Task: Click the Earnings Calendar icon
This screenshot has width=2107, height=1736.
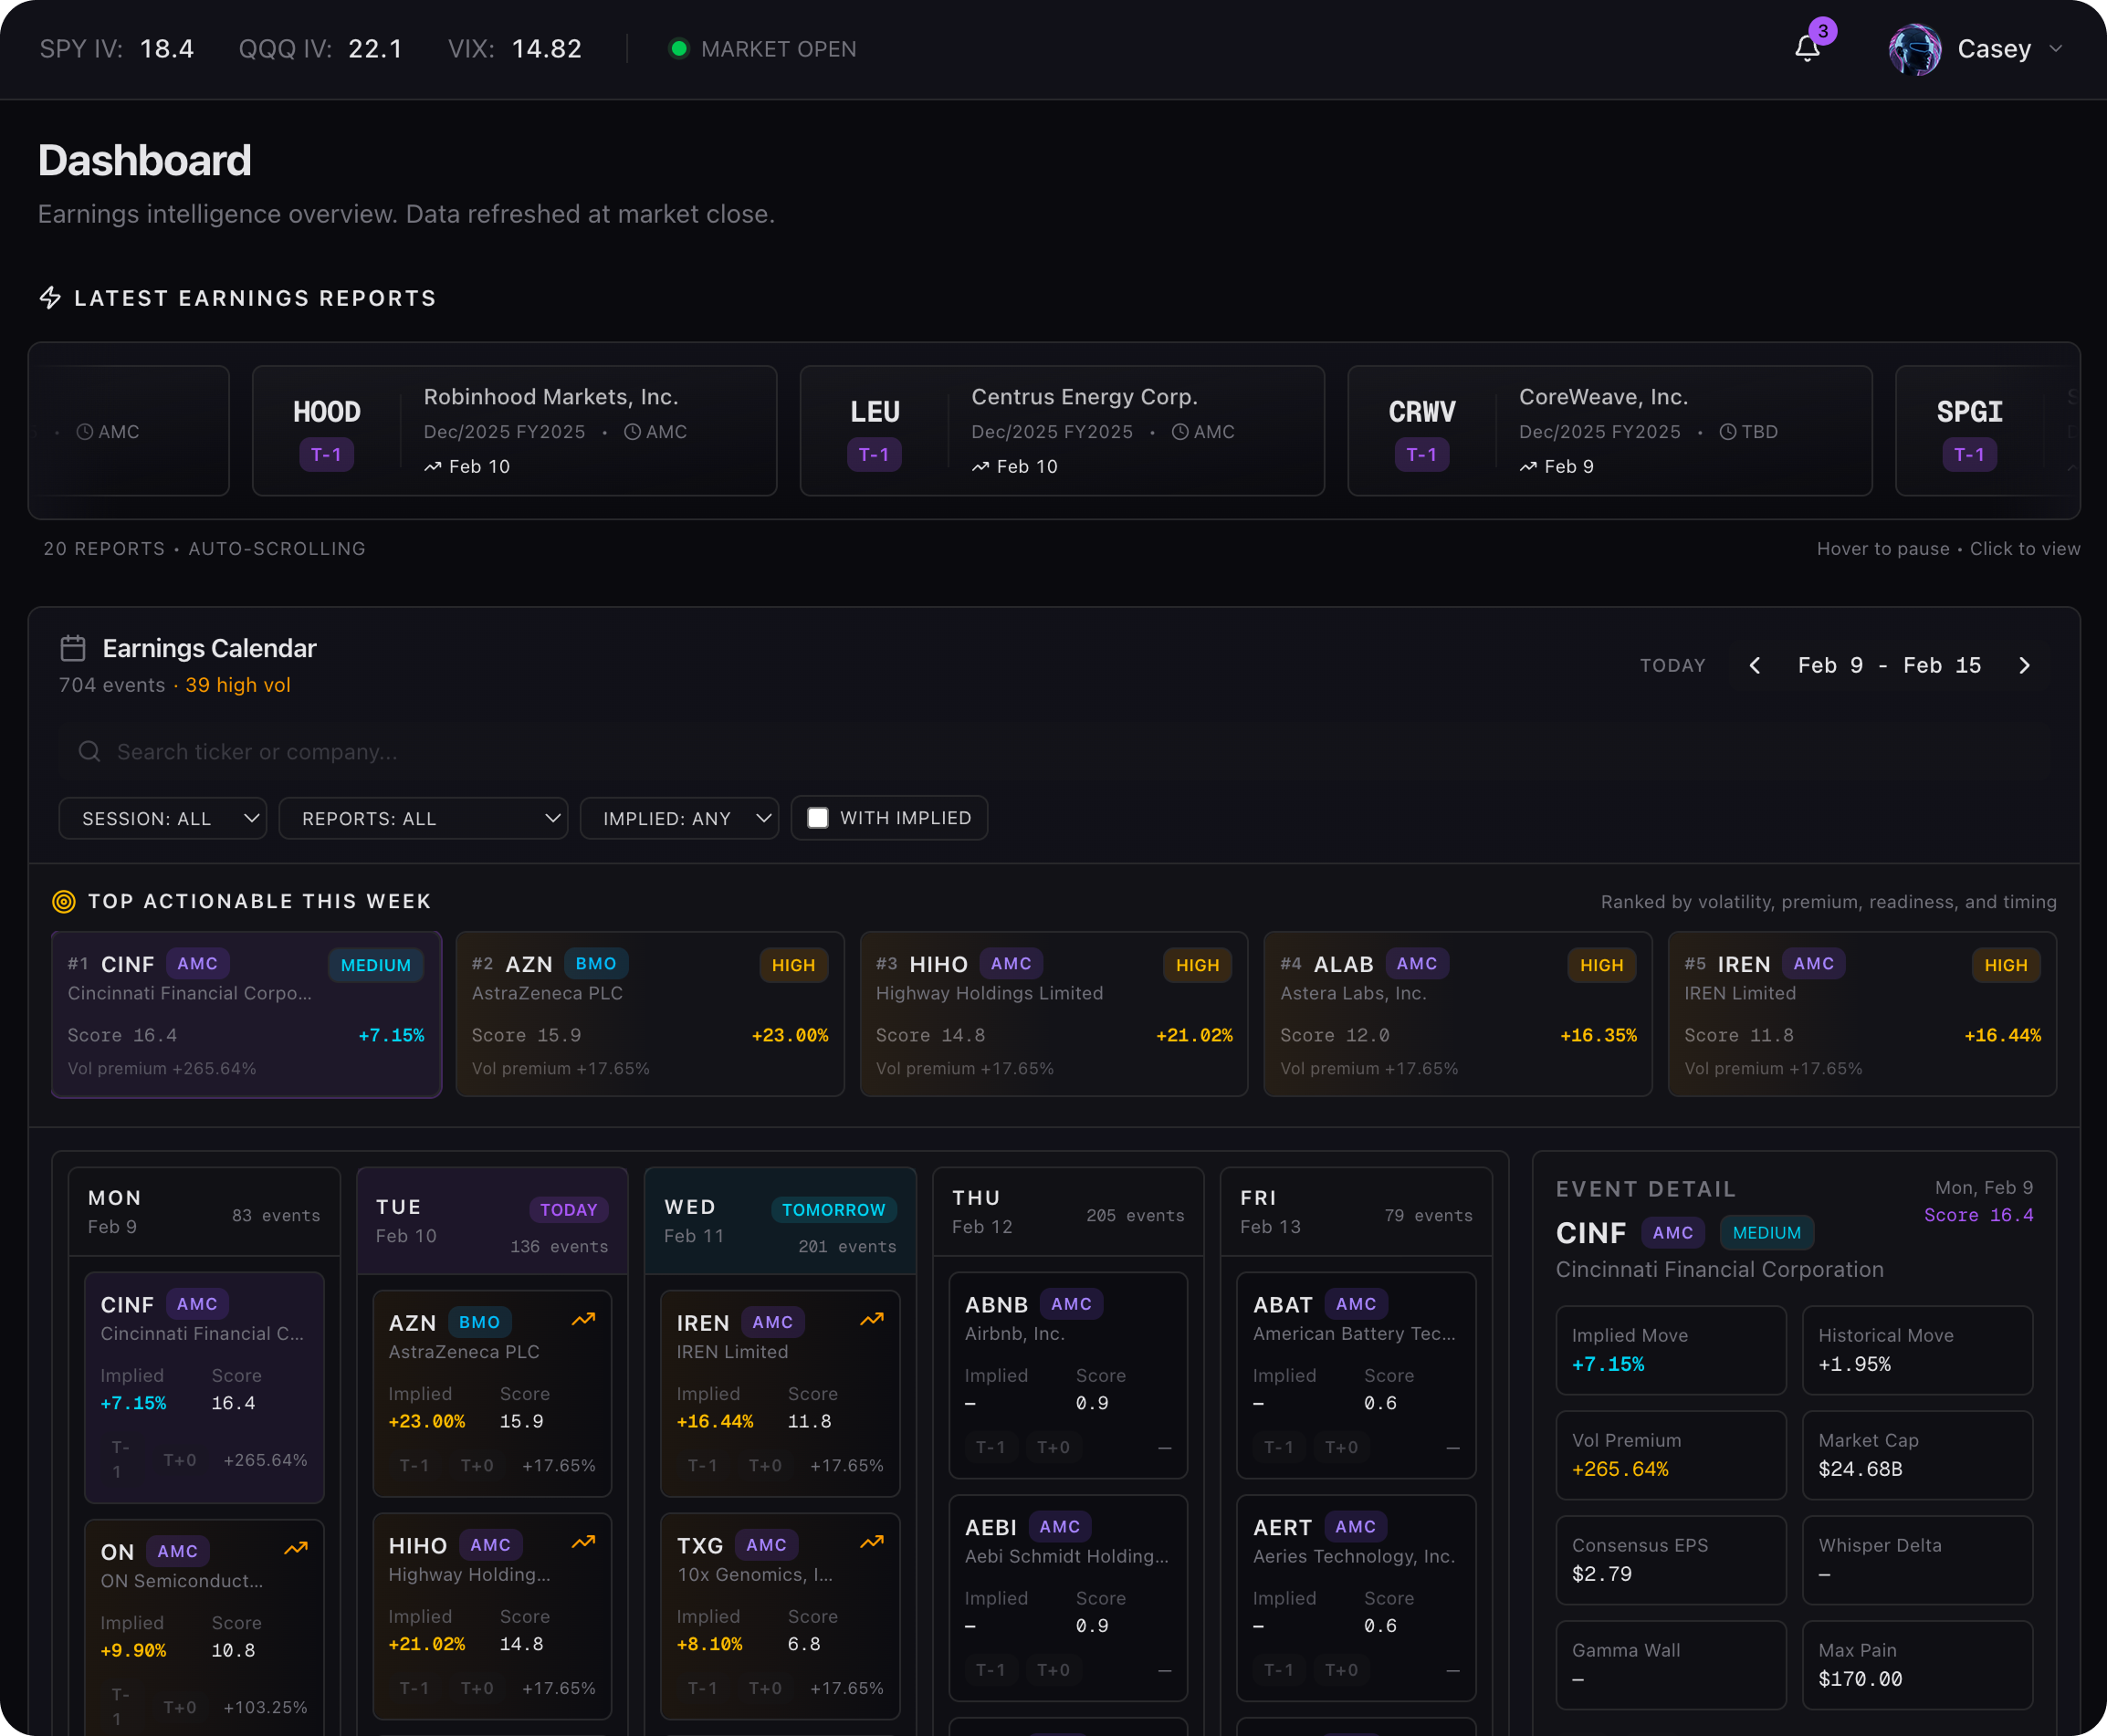Action: [x=73, y=648]
